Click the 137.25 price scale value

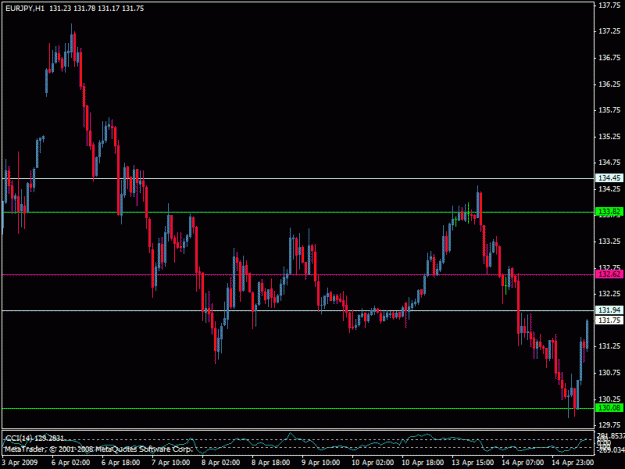click(x=609, y=31)
